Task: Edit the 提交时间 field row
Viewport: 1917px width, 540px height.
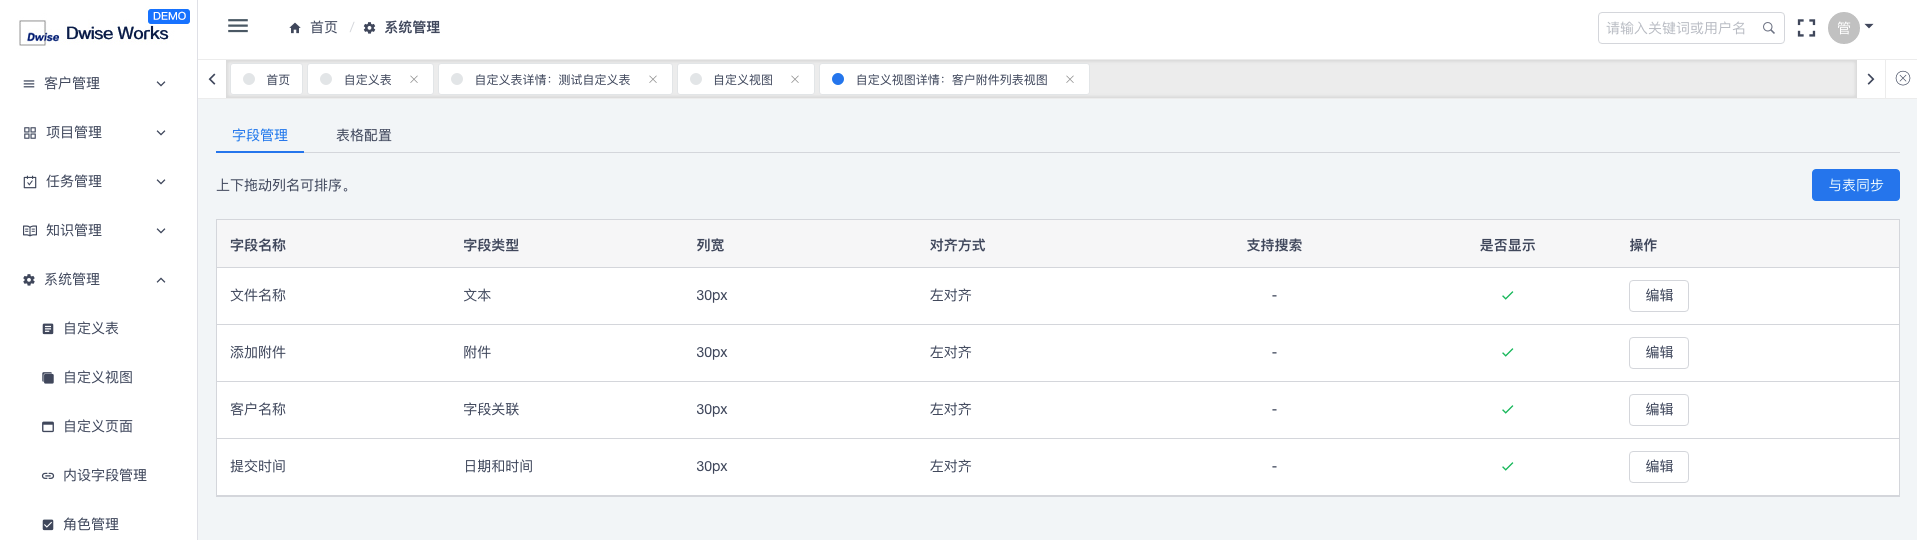Action: click(1658, 467)
